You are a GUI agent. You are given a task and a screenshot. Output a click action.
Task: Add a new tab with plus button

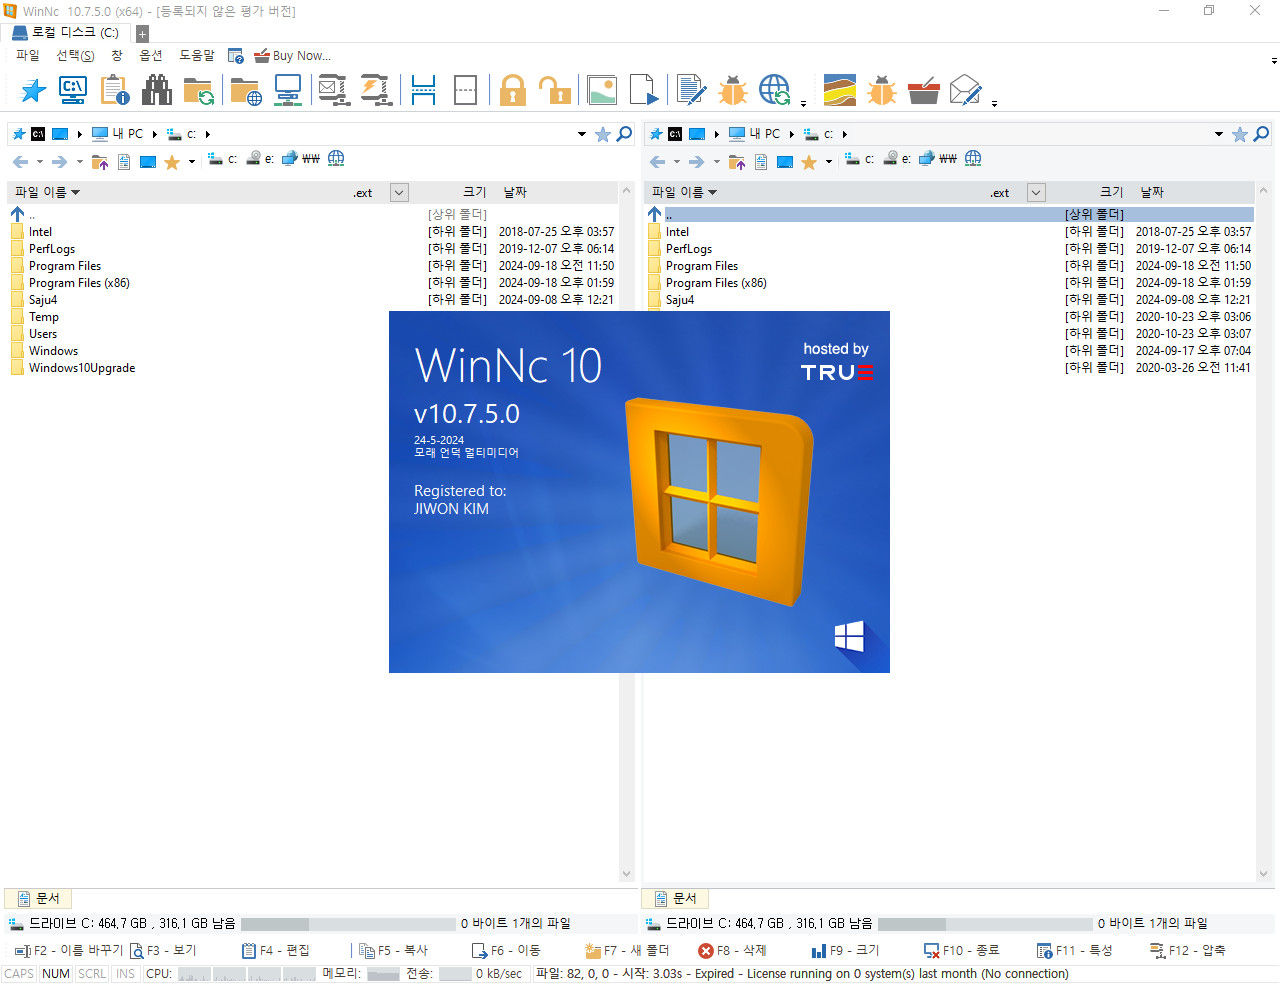[x=142, y=34]
